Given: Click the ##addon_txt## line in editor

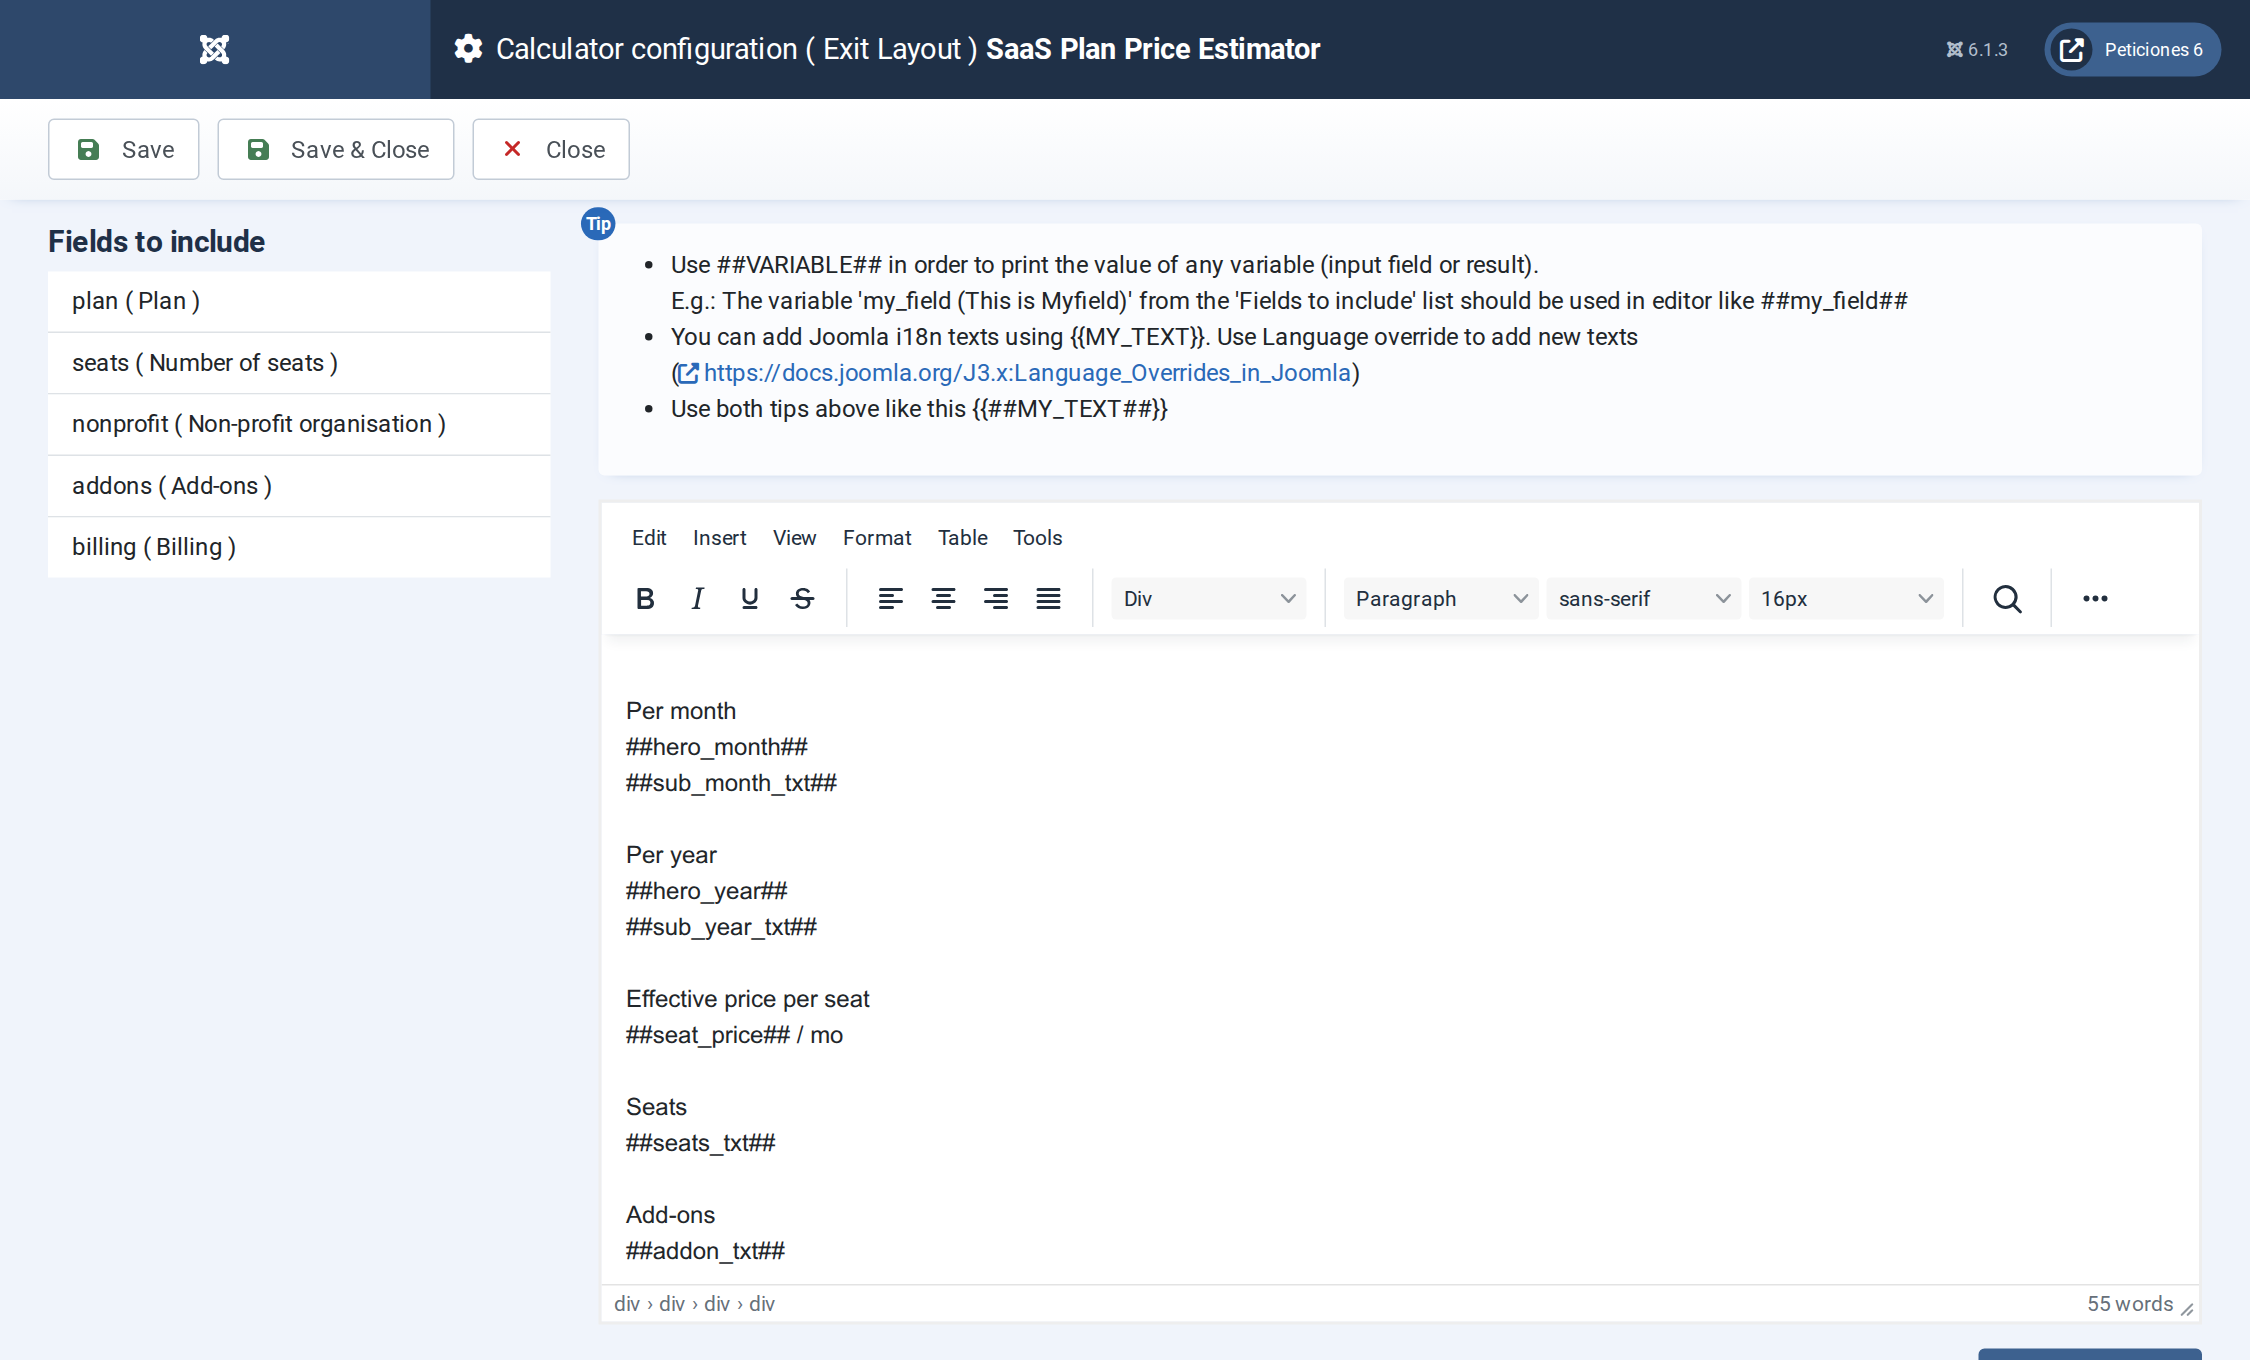Looking at the screenshot, I should pos(705,1251).
